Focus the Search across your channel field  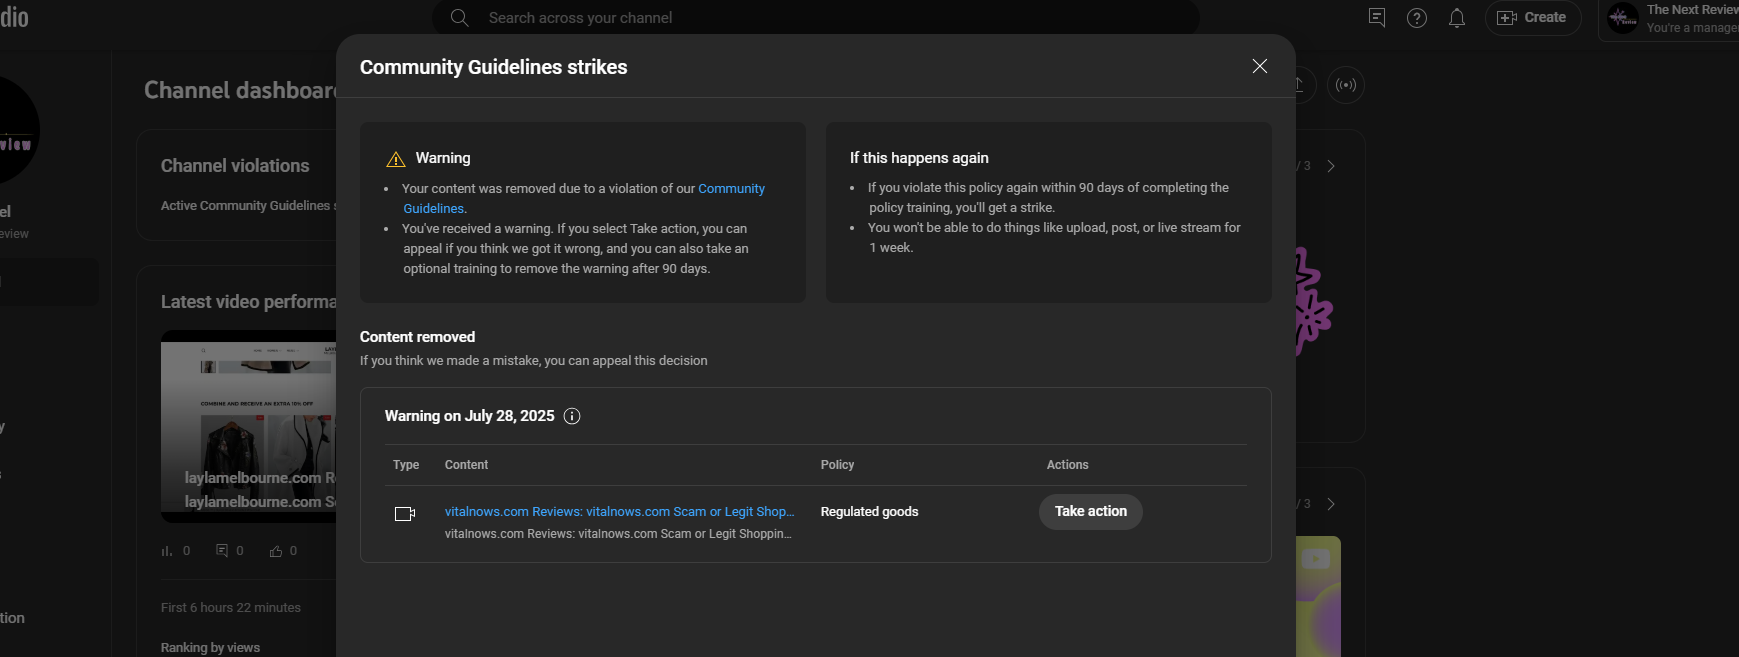pyautogui.click(x=815, y=18)
